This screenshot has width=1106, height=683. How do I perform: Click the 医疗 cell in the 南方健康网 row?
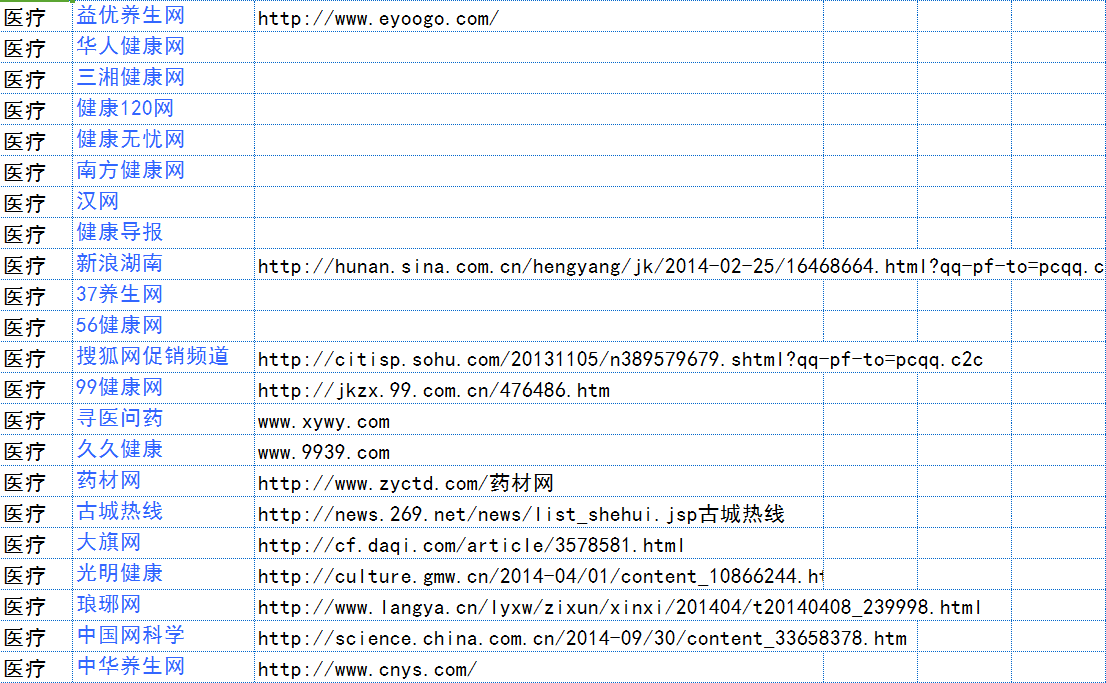[x=36, y=171]
